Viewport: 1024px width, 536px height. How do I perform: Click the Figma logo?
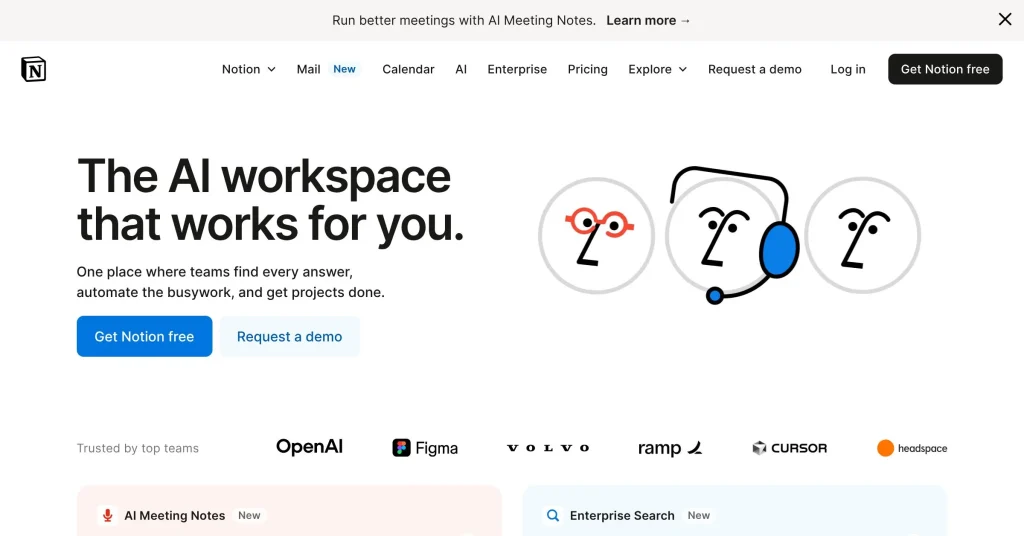425,448
